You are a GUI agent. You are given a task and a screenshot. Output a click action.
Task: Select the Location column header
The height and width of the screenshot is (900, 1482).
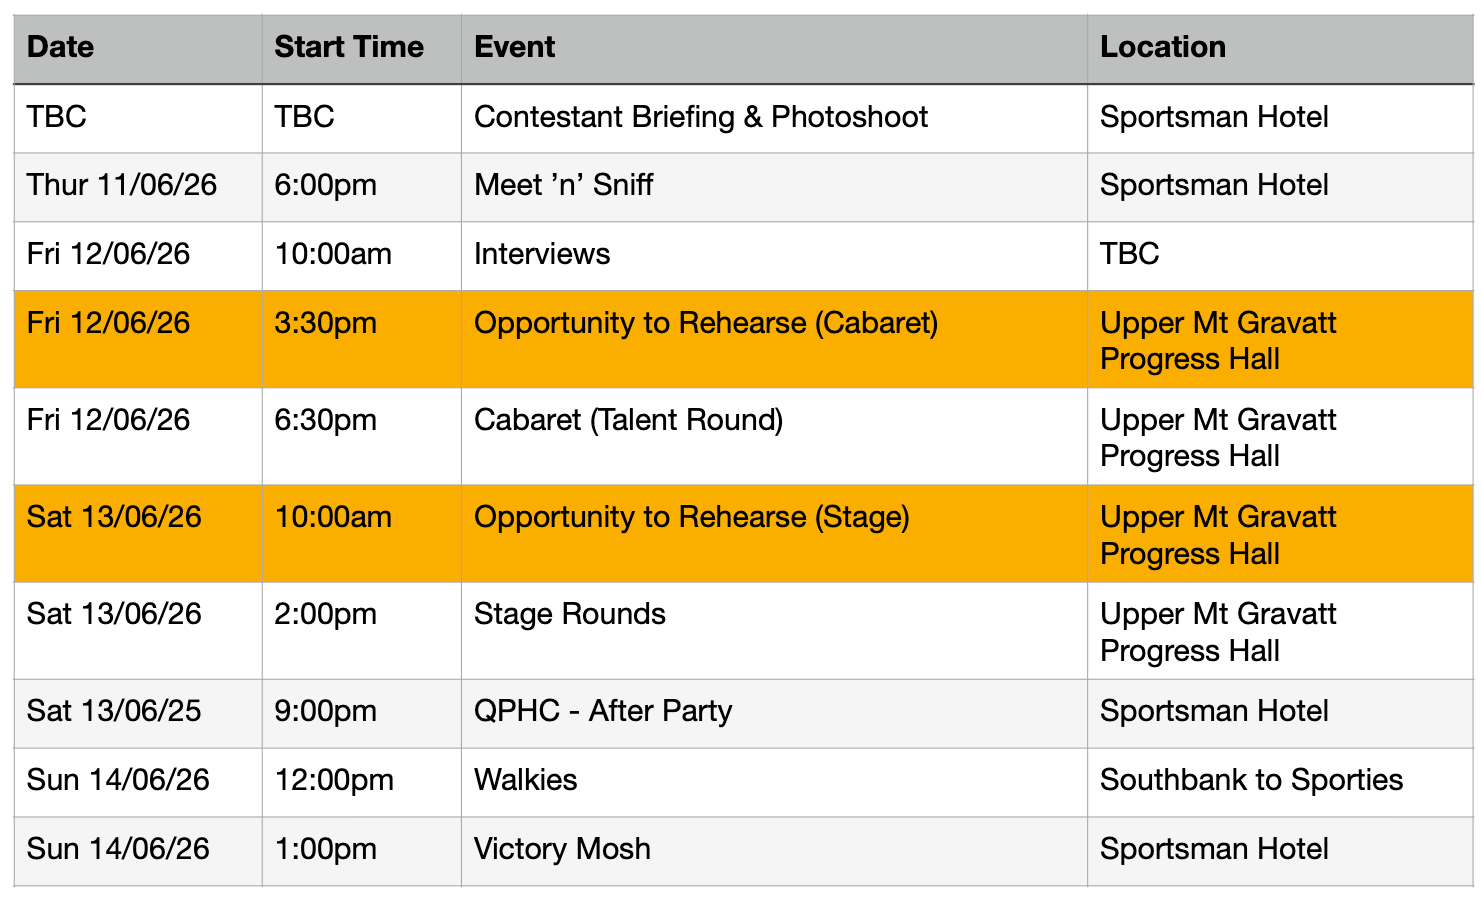(1280, 48)
